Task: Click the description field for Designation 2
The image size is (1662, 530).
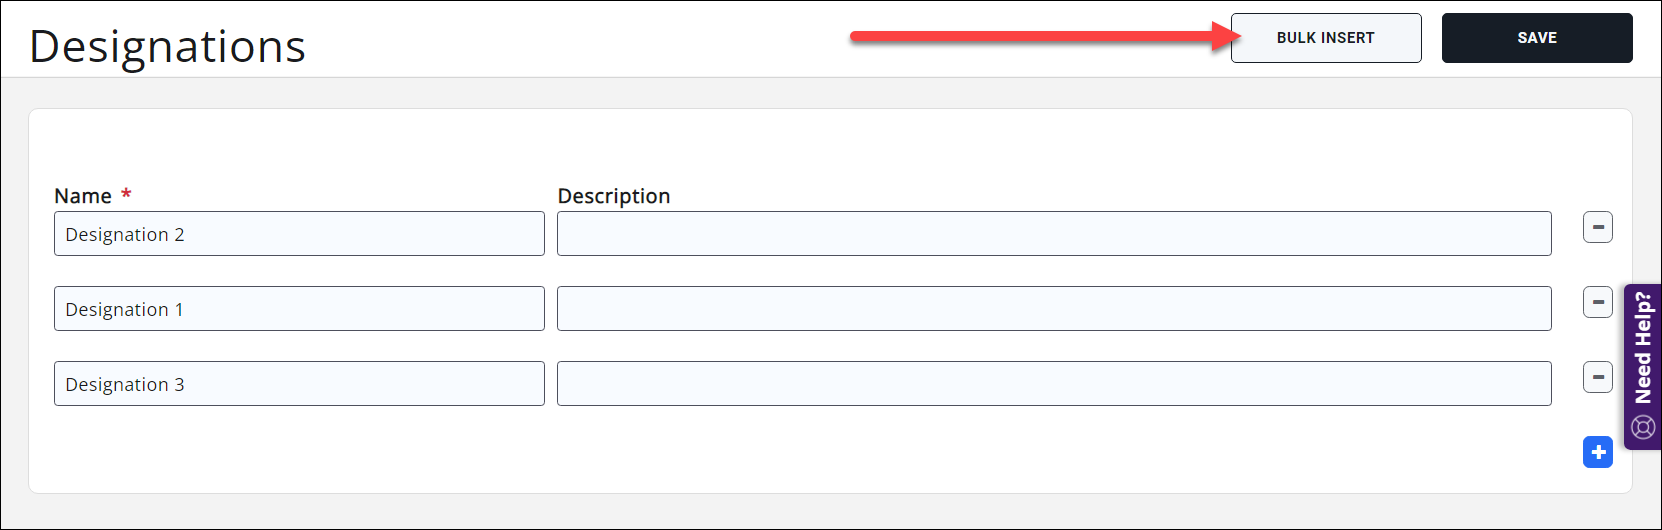Action: pos(1053,234)
